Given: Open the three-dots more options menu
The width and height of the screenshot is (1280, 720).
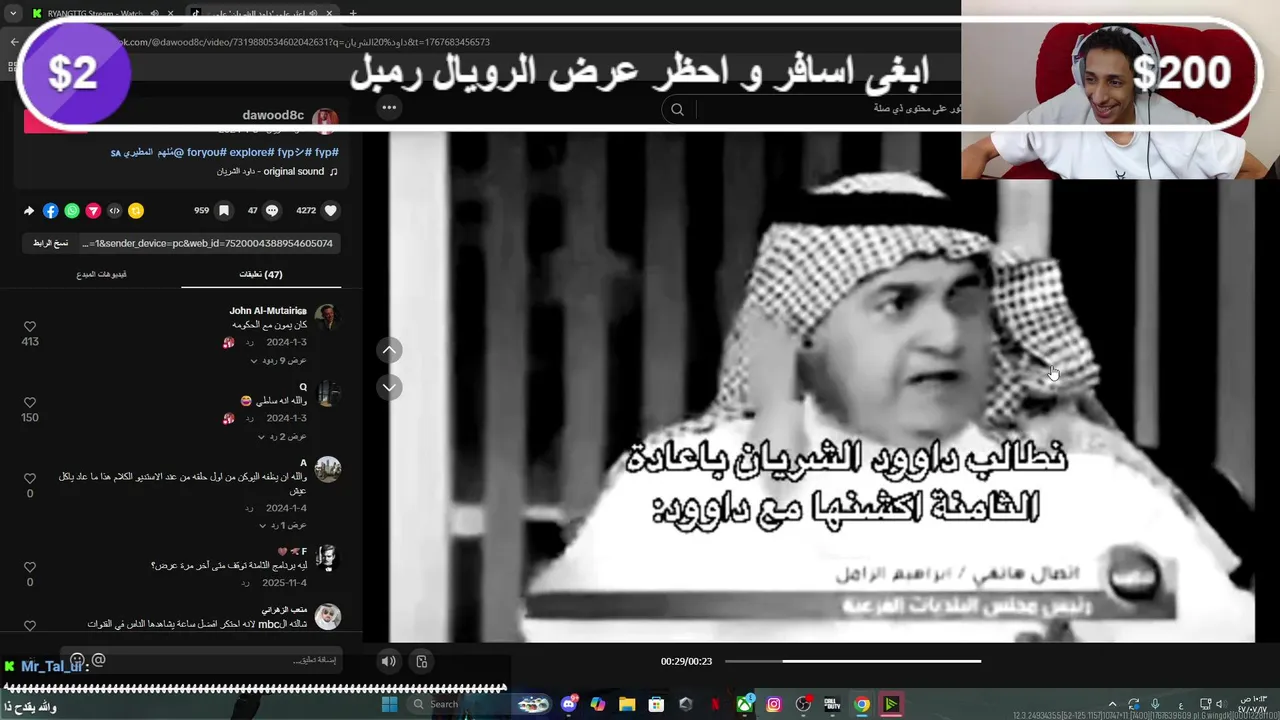Looking at the screenshot, I should 389,107.
